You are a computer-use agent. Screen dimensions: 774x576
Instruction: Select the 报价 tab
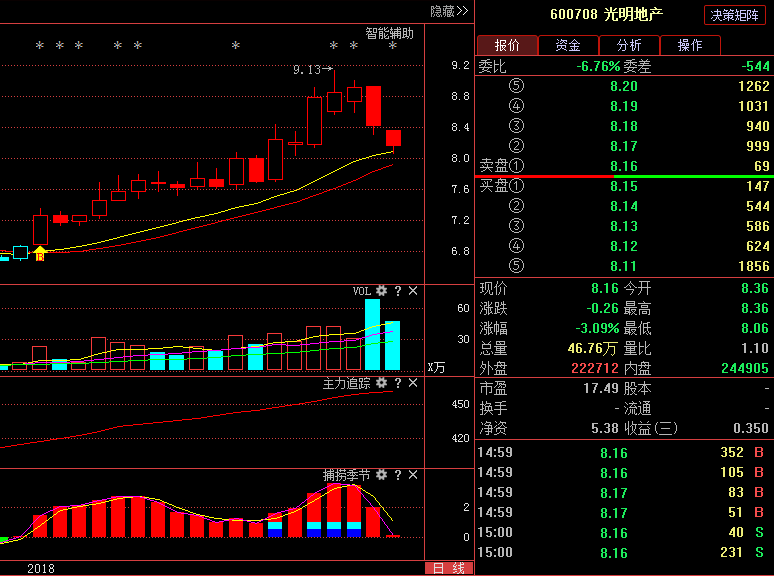coord(507,45)
